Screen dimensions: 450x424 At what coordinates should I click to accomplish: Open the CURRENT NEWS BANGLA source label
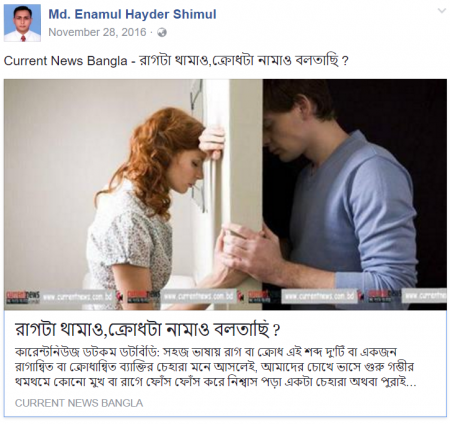(x=79, y=403)
